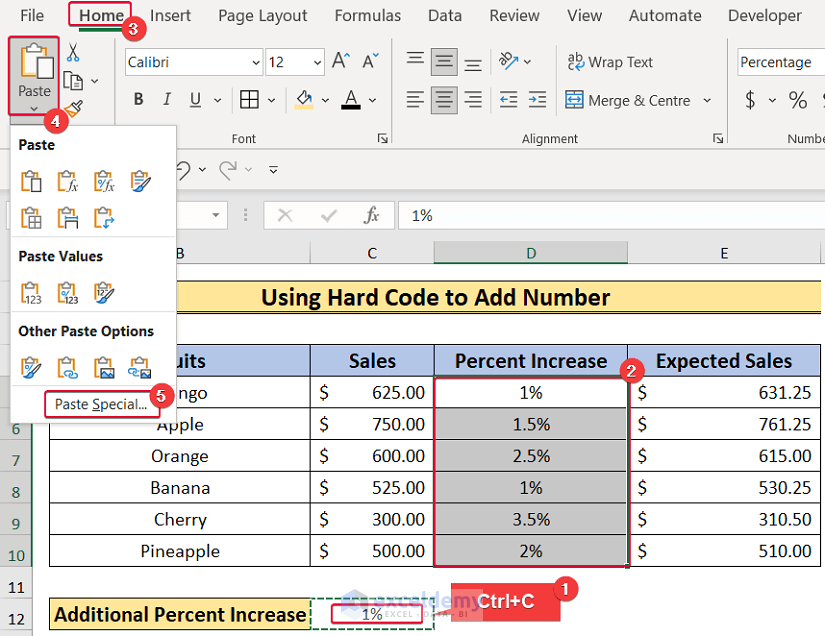
Task: Click the Undo arrow
Action: 183,170
